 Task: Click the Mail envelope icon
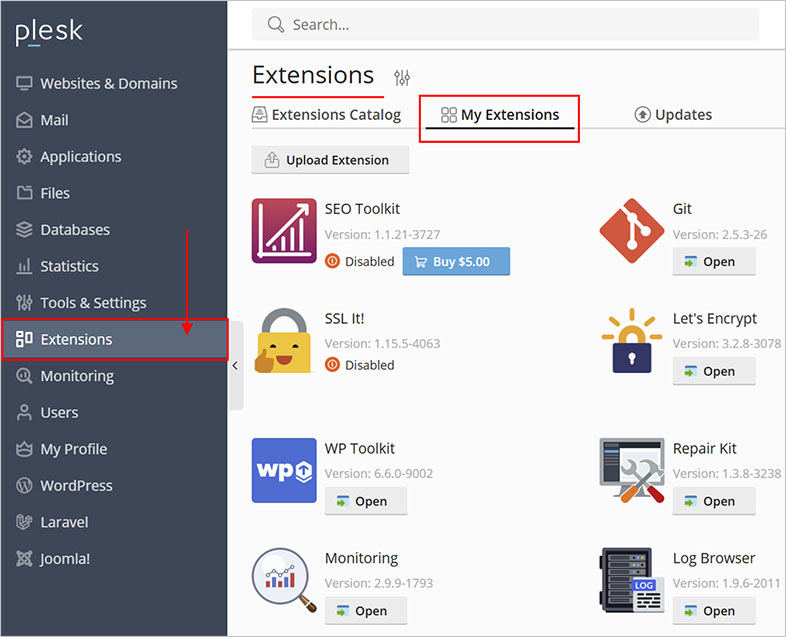24,120
